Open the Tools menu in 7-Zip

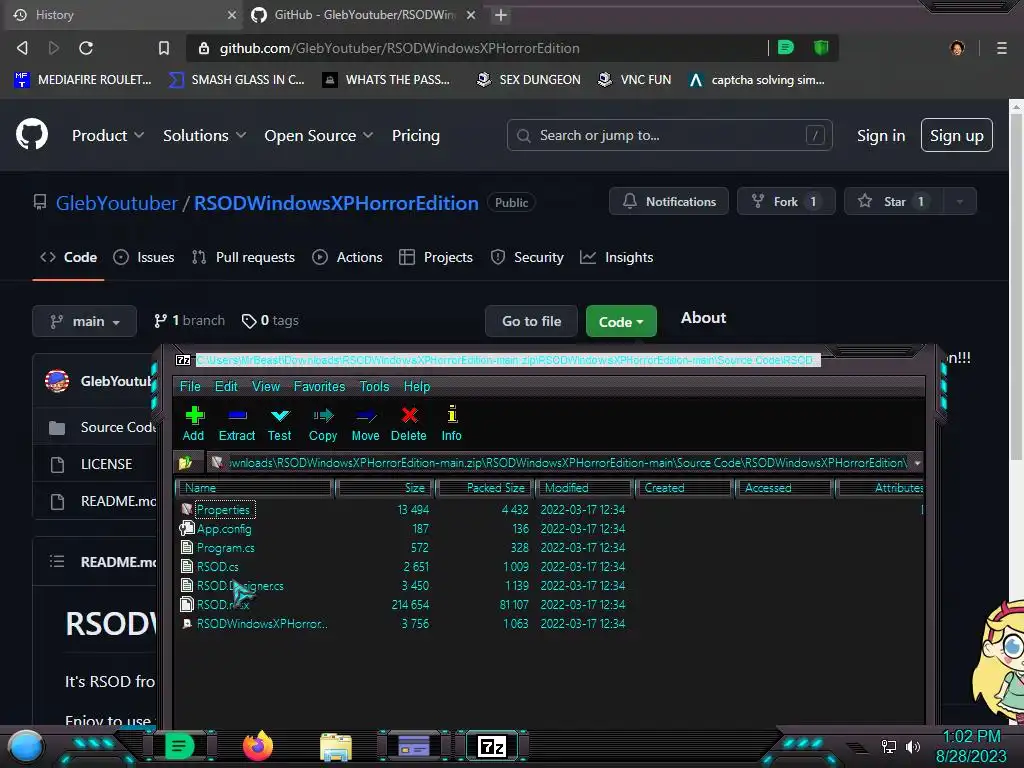pos(374,386)
